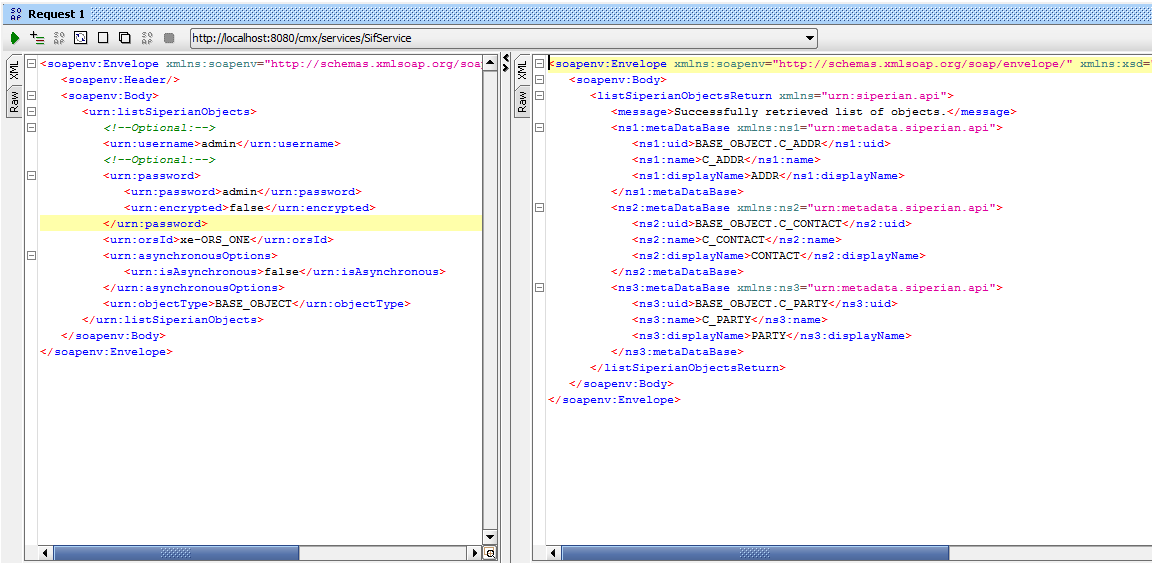1152x563 pixels.
Task: Click the soapenv:Header line
Action: point(120,80)
